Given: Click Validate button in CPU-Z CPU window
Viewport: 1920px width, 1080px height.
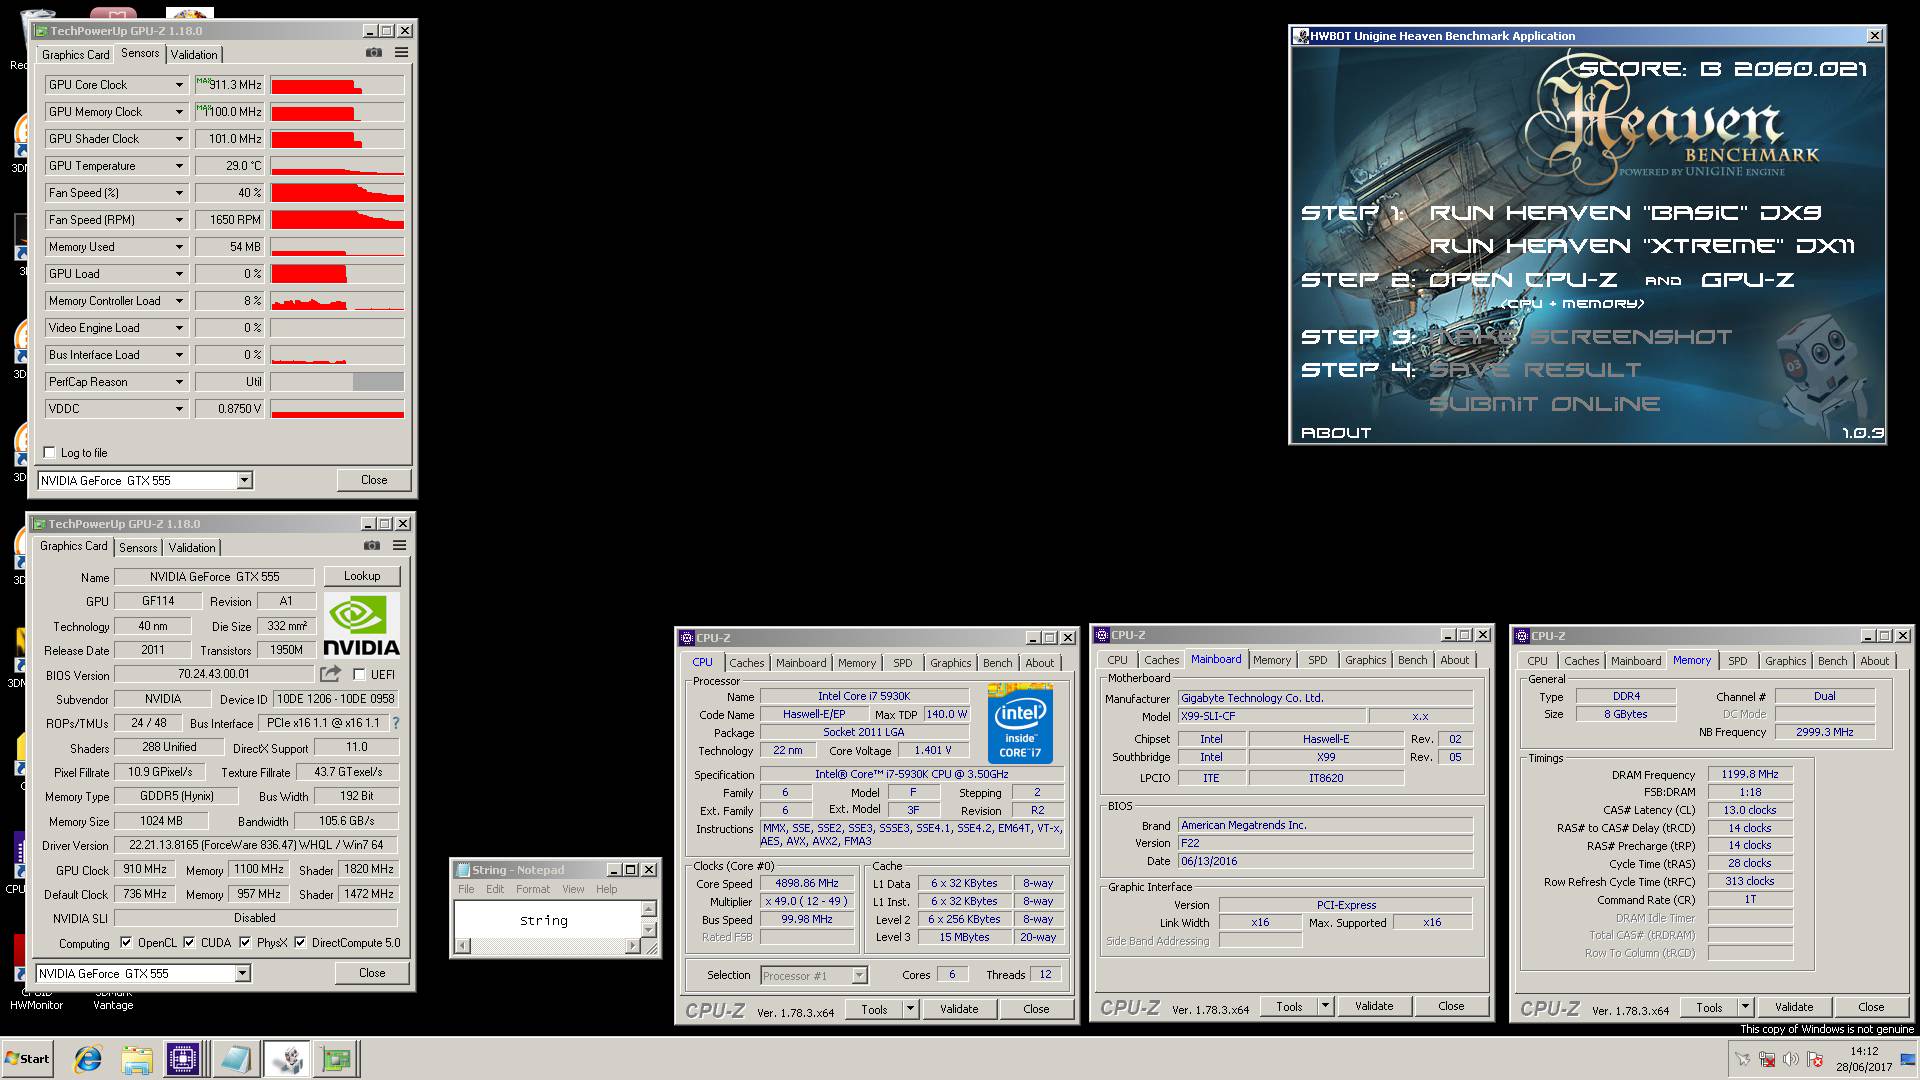Looking at the screenshot, I should (x=959, y=1009).
